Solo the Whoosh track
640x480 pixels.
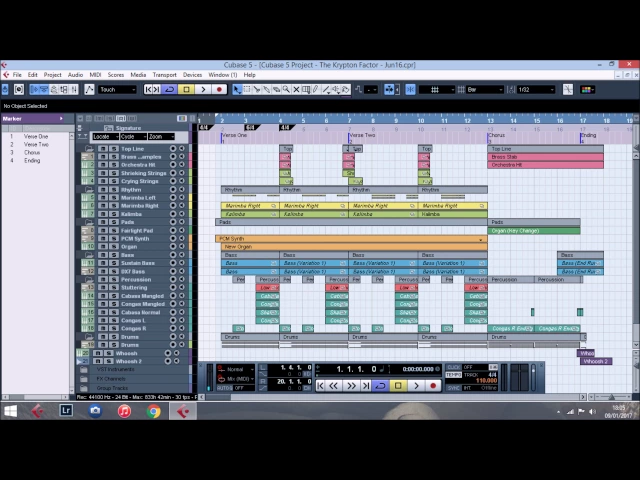tap(109, 353)
